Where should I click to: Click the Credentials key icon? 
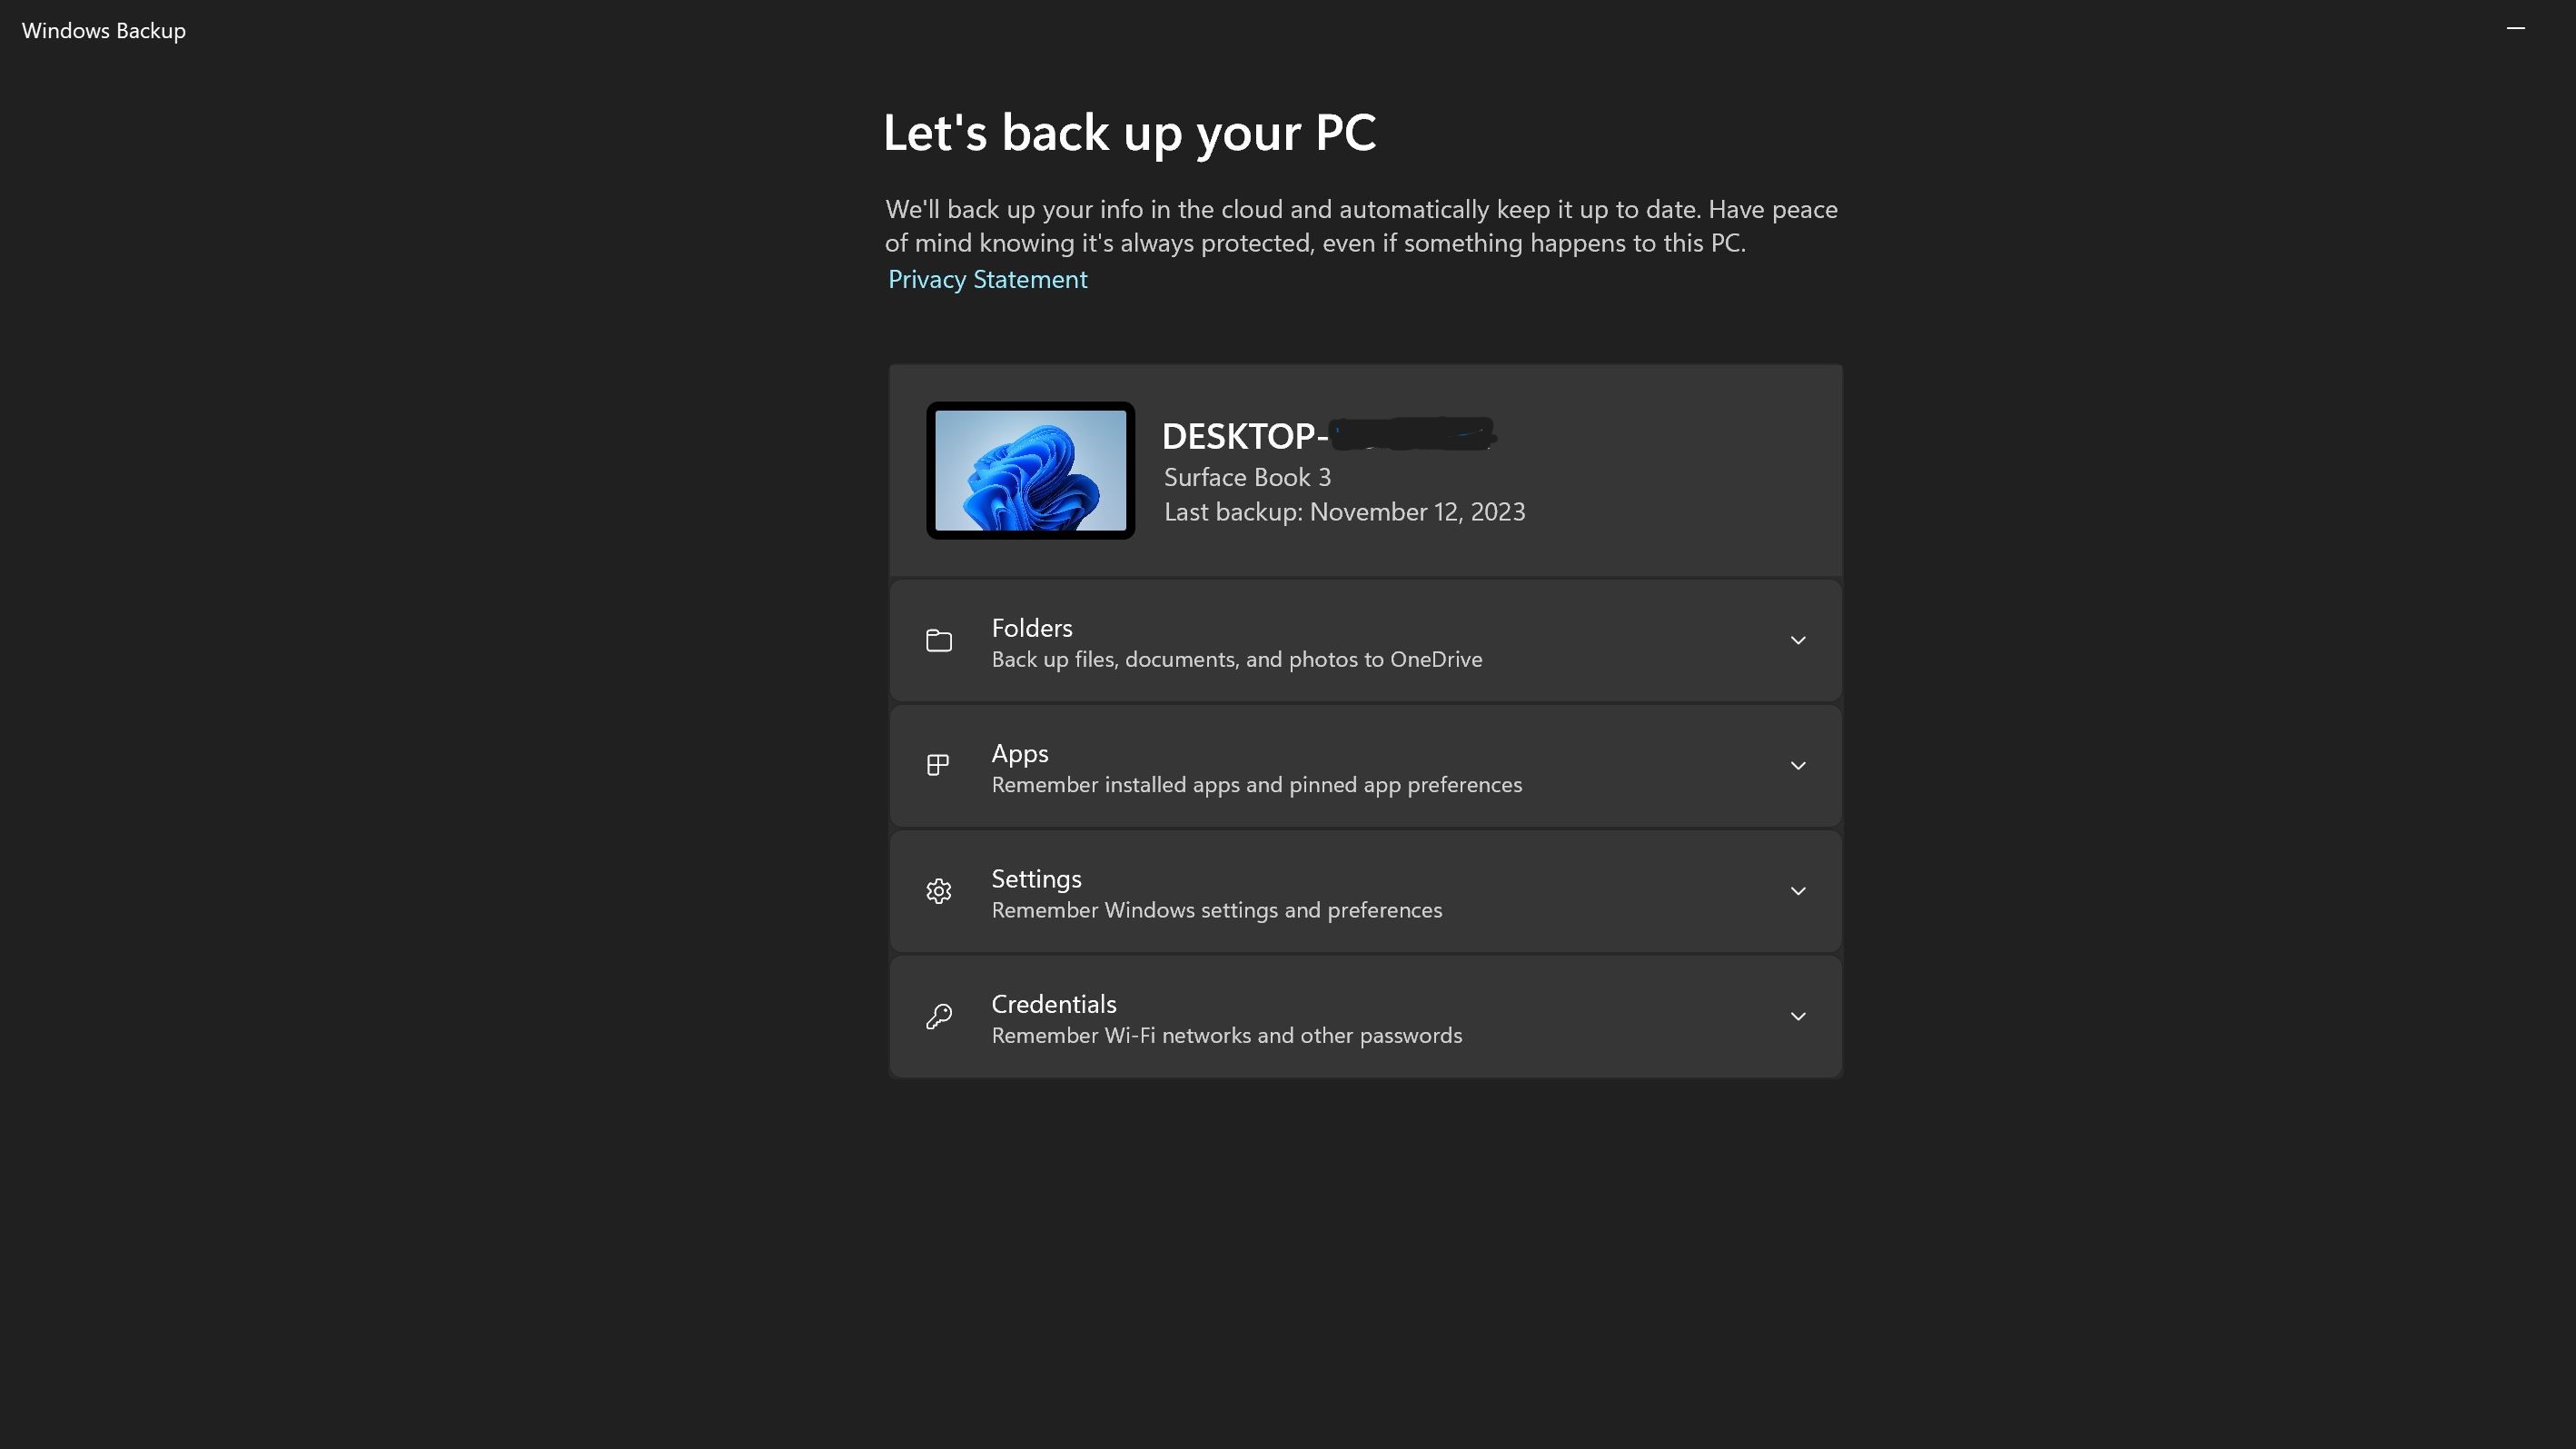[x=938, y=1016]
